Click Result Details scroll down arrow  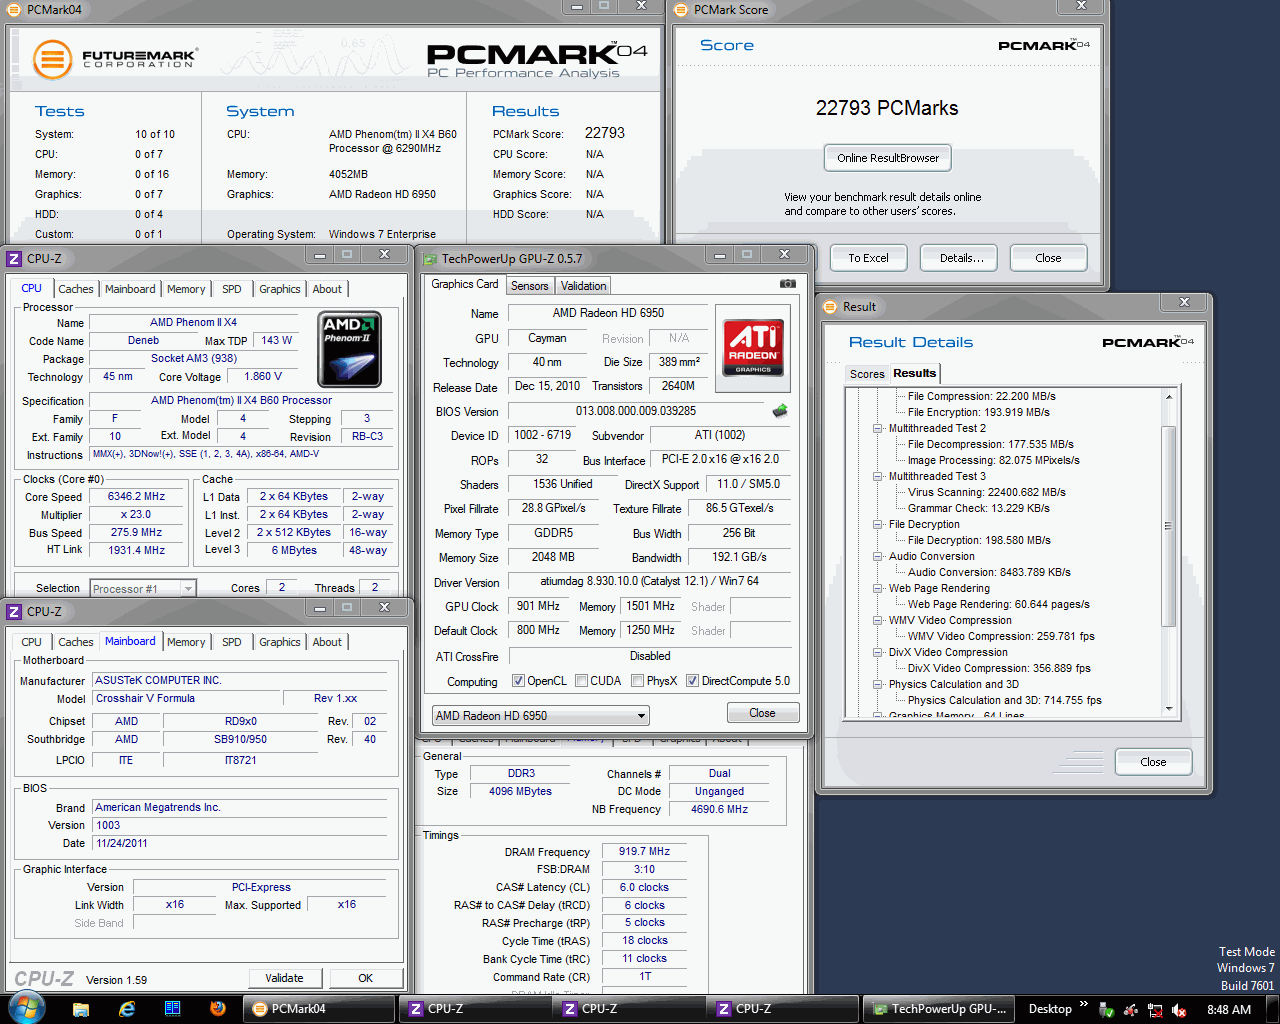tap(1168, 709)
